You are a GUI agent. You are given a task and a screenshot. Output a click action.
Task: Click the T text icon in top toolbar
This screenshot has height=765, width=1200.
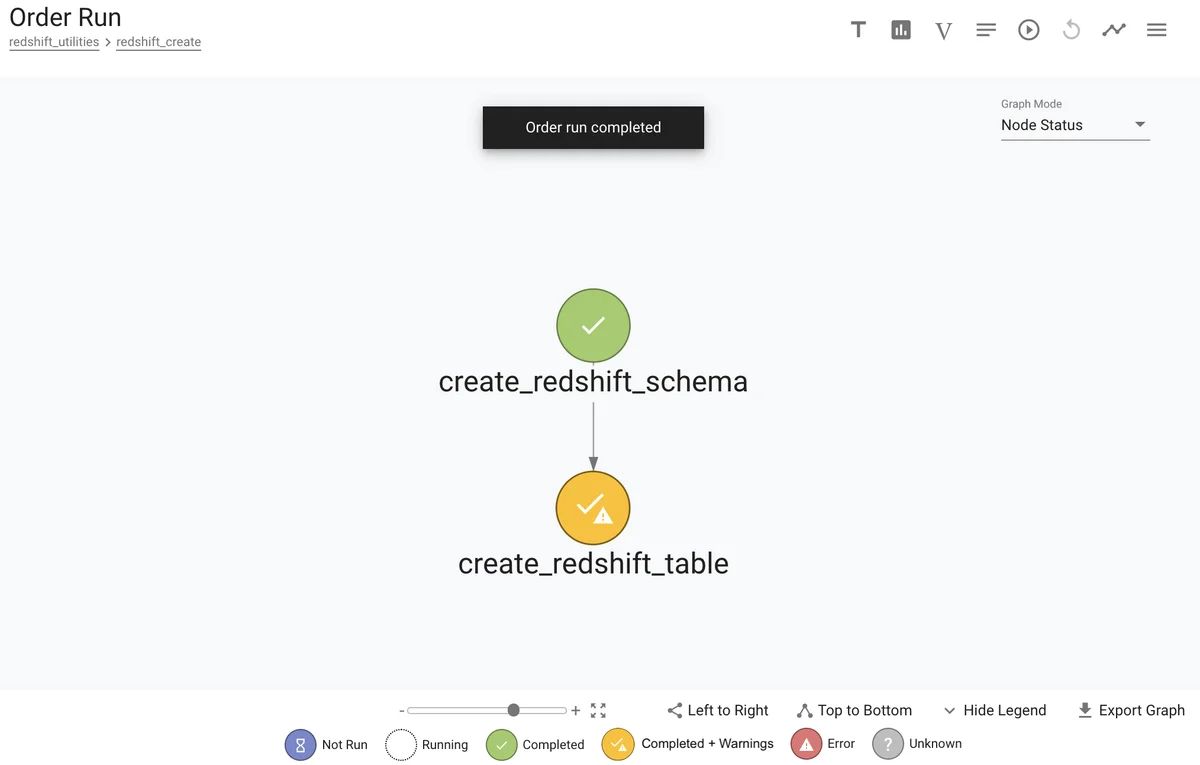[858, 30]
